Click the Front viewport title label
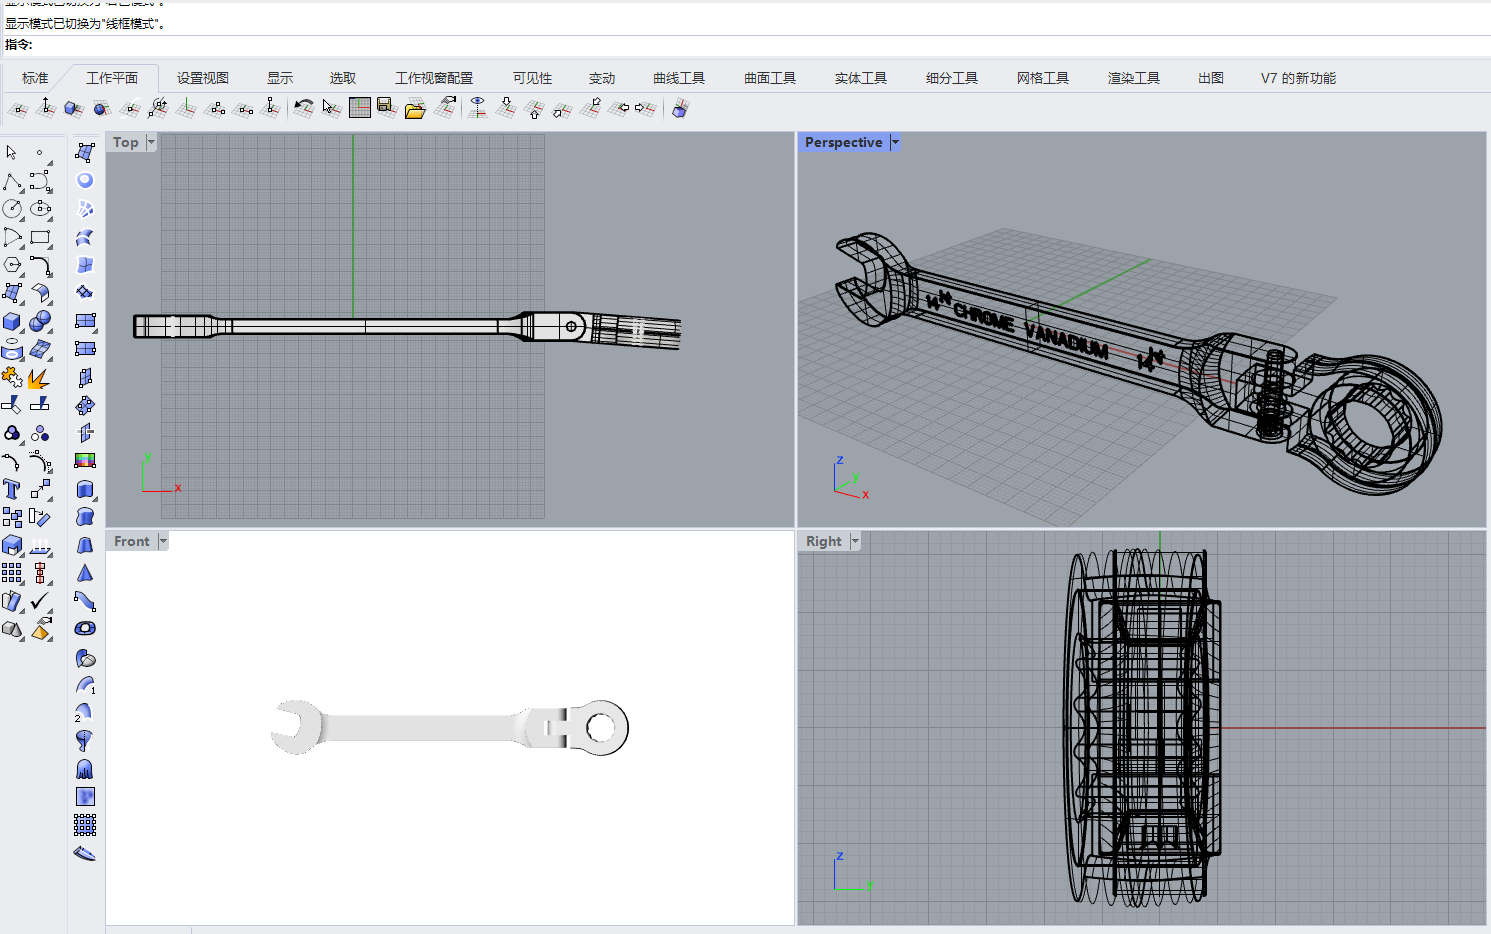The width and height of the screenshot is (1491, 934). [131, 541]
